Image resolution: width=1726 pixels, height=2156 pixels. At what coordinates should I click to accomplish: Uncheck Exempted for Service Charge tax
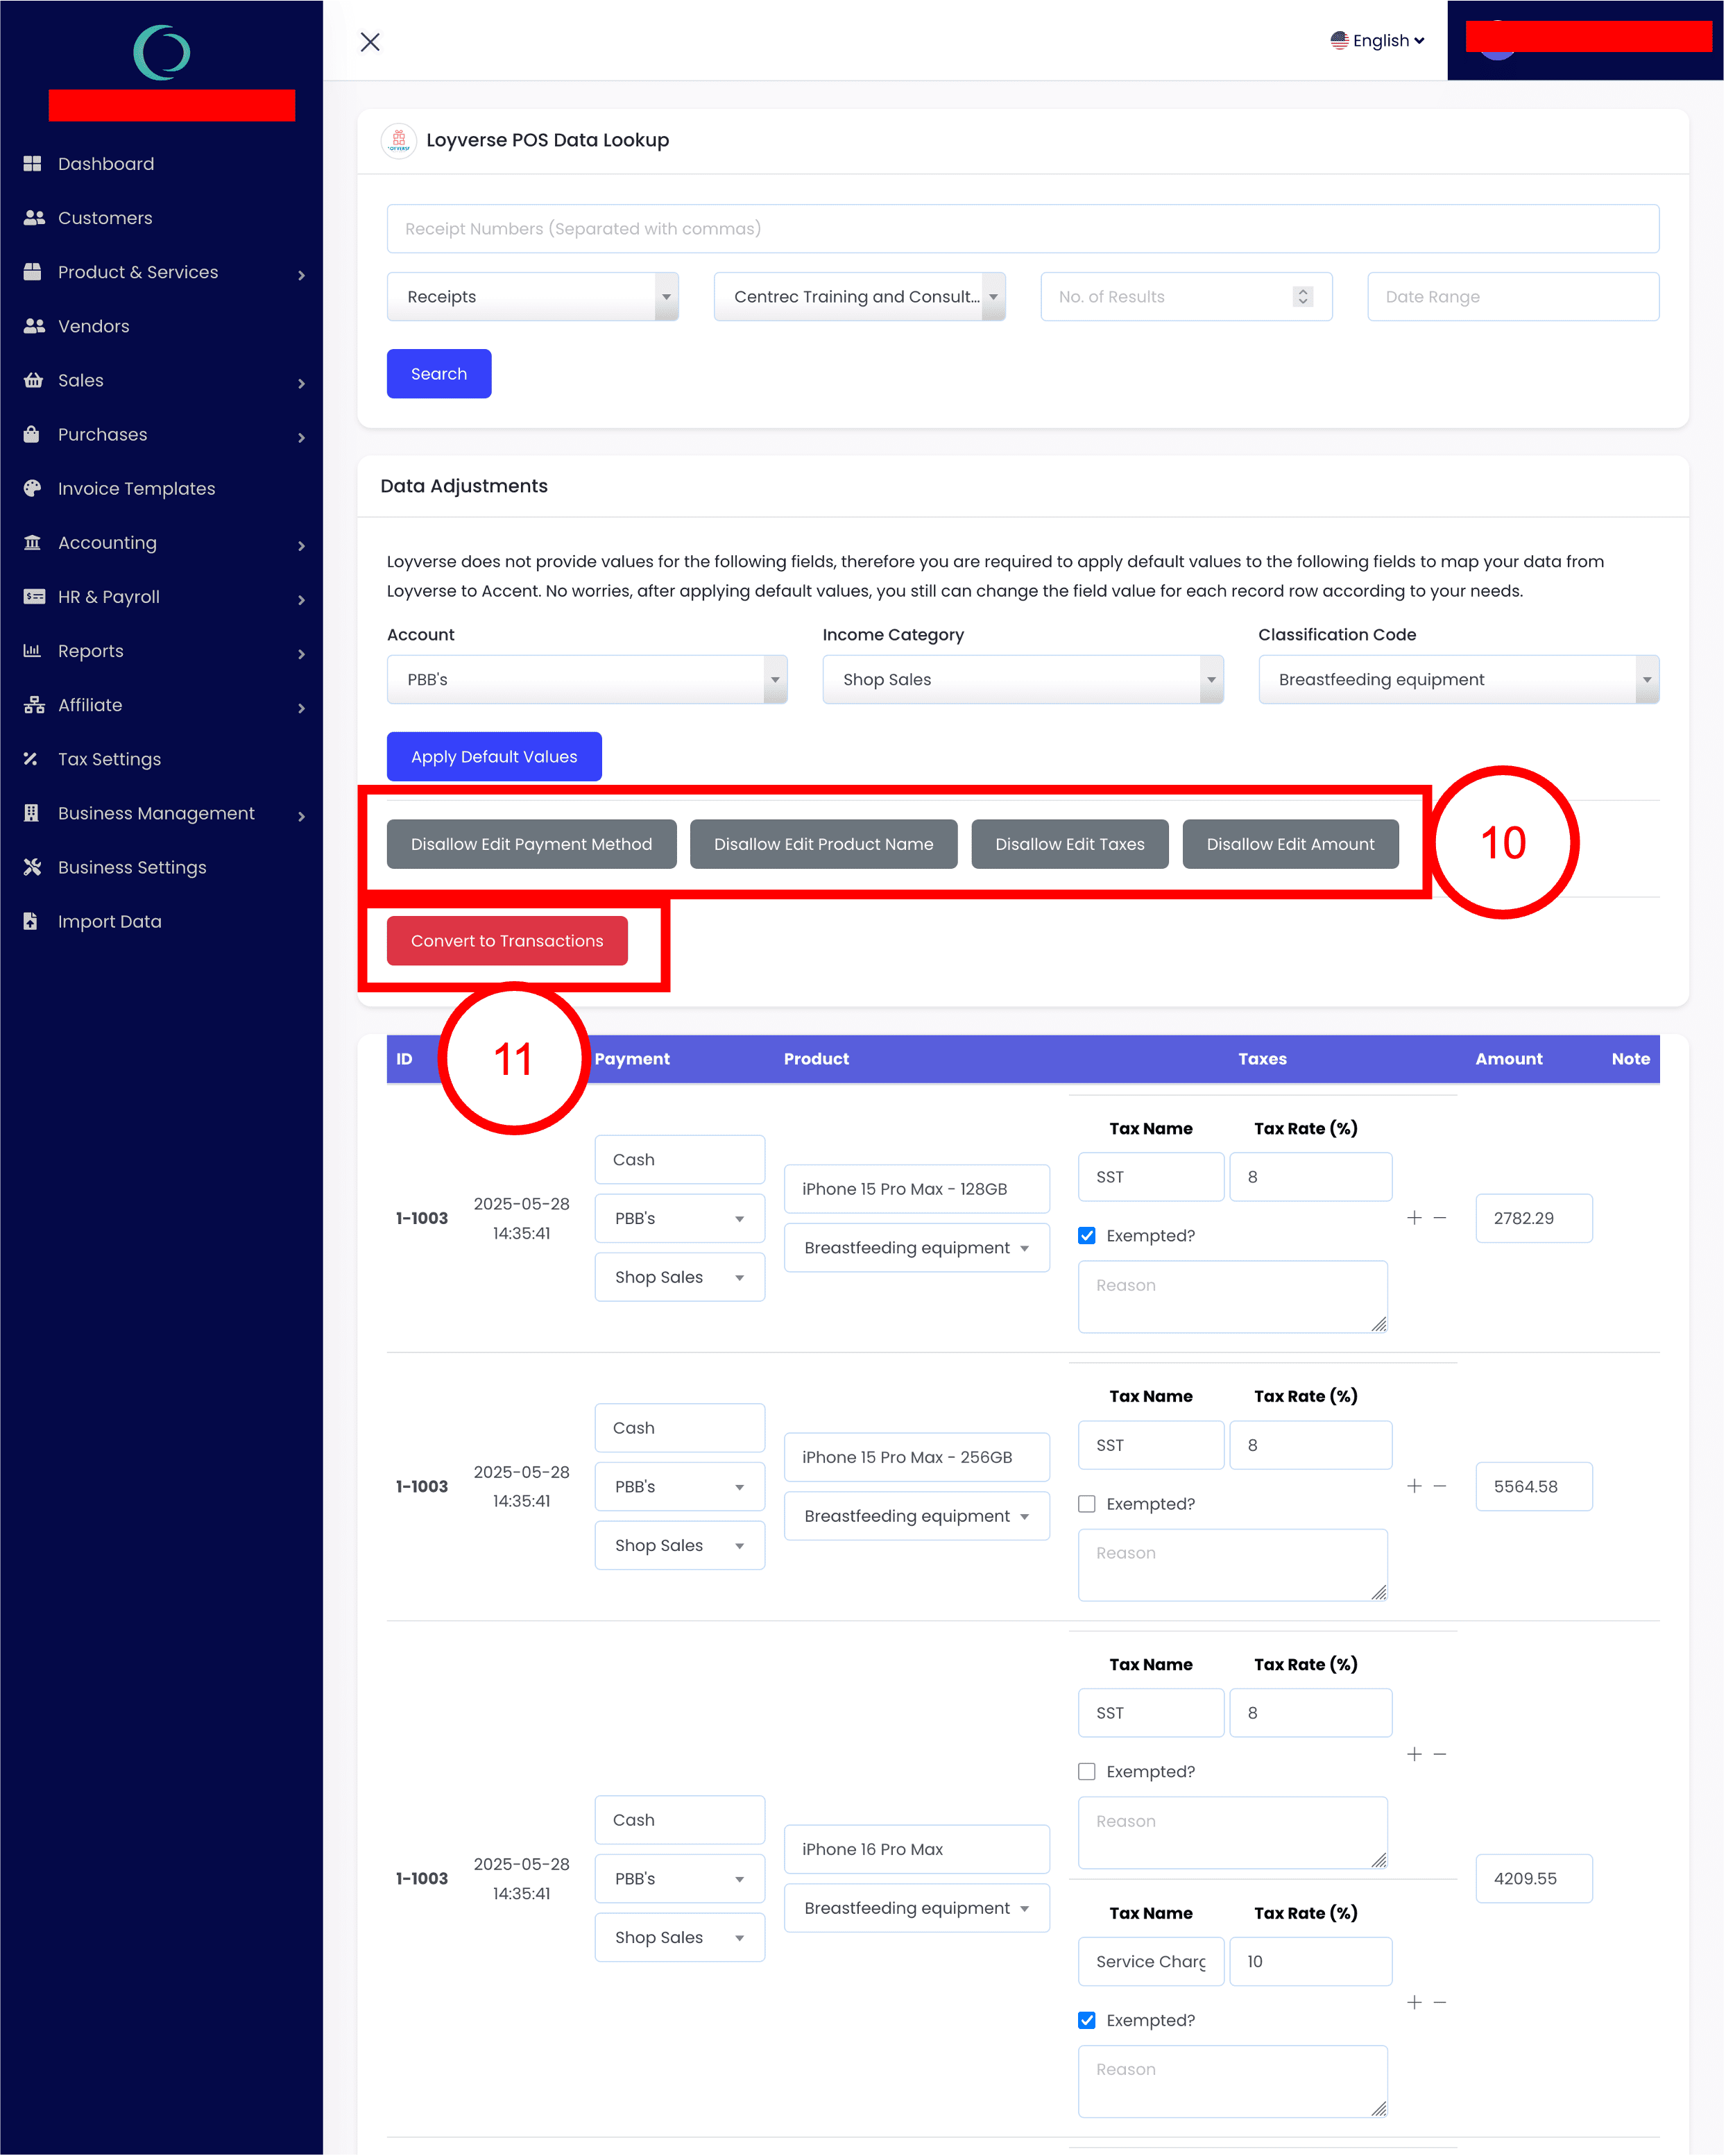coord(1087,2020)
